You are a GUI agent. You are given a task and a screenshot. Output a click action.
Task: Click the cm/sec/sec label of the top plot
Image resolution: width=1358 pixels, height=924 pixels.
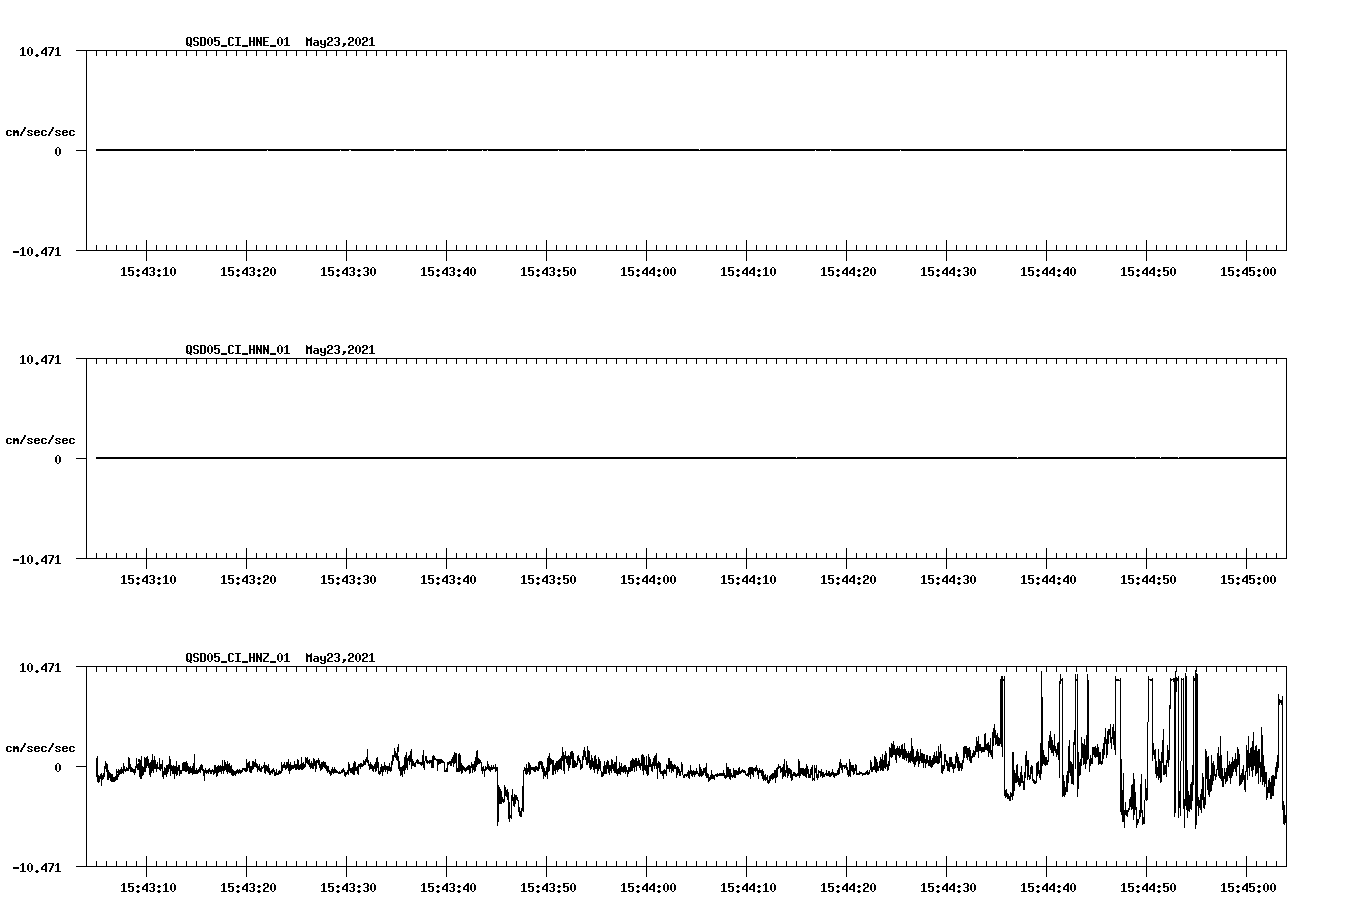pos(42,131)
